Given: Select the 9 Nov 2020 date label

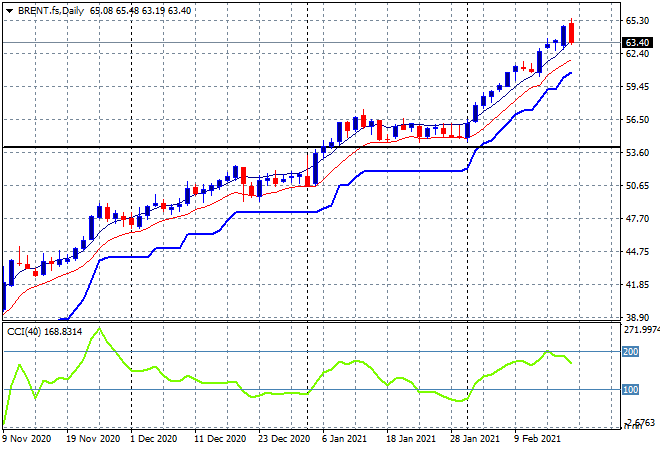Looking at the screenshot, I should (27, 439).
